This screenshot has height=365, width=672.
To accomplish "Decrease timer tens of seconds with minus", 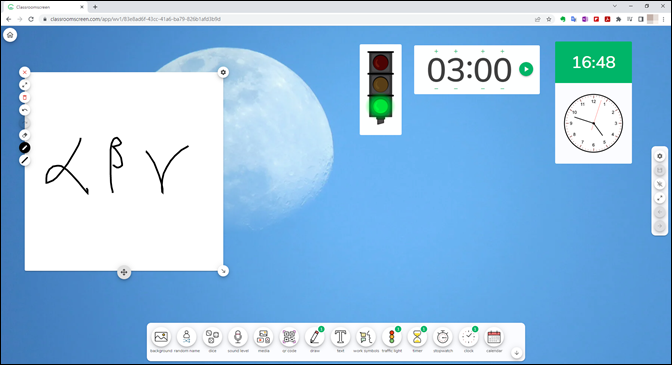I will [483, 89].
